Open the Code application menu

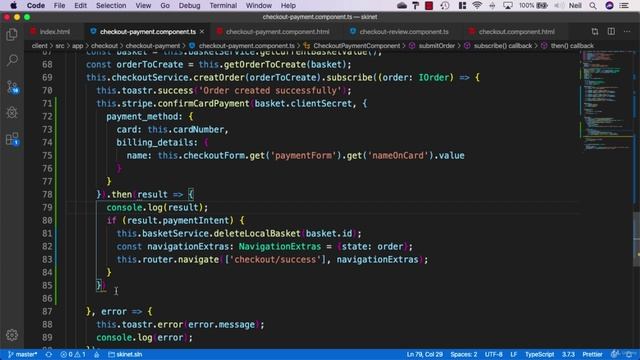[x=36, y=6]
